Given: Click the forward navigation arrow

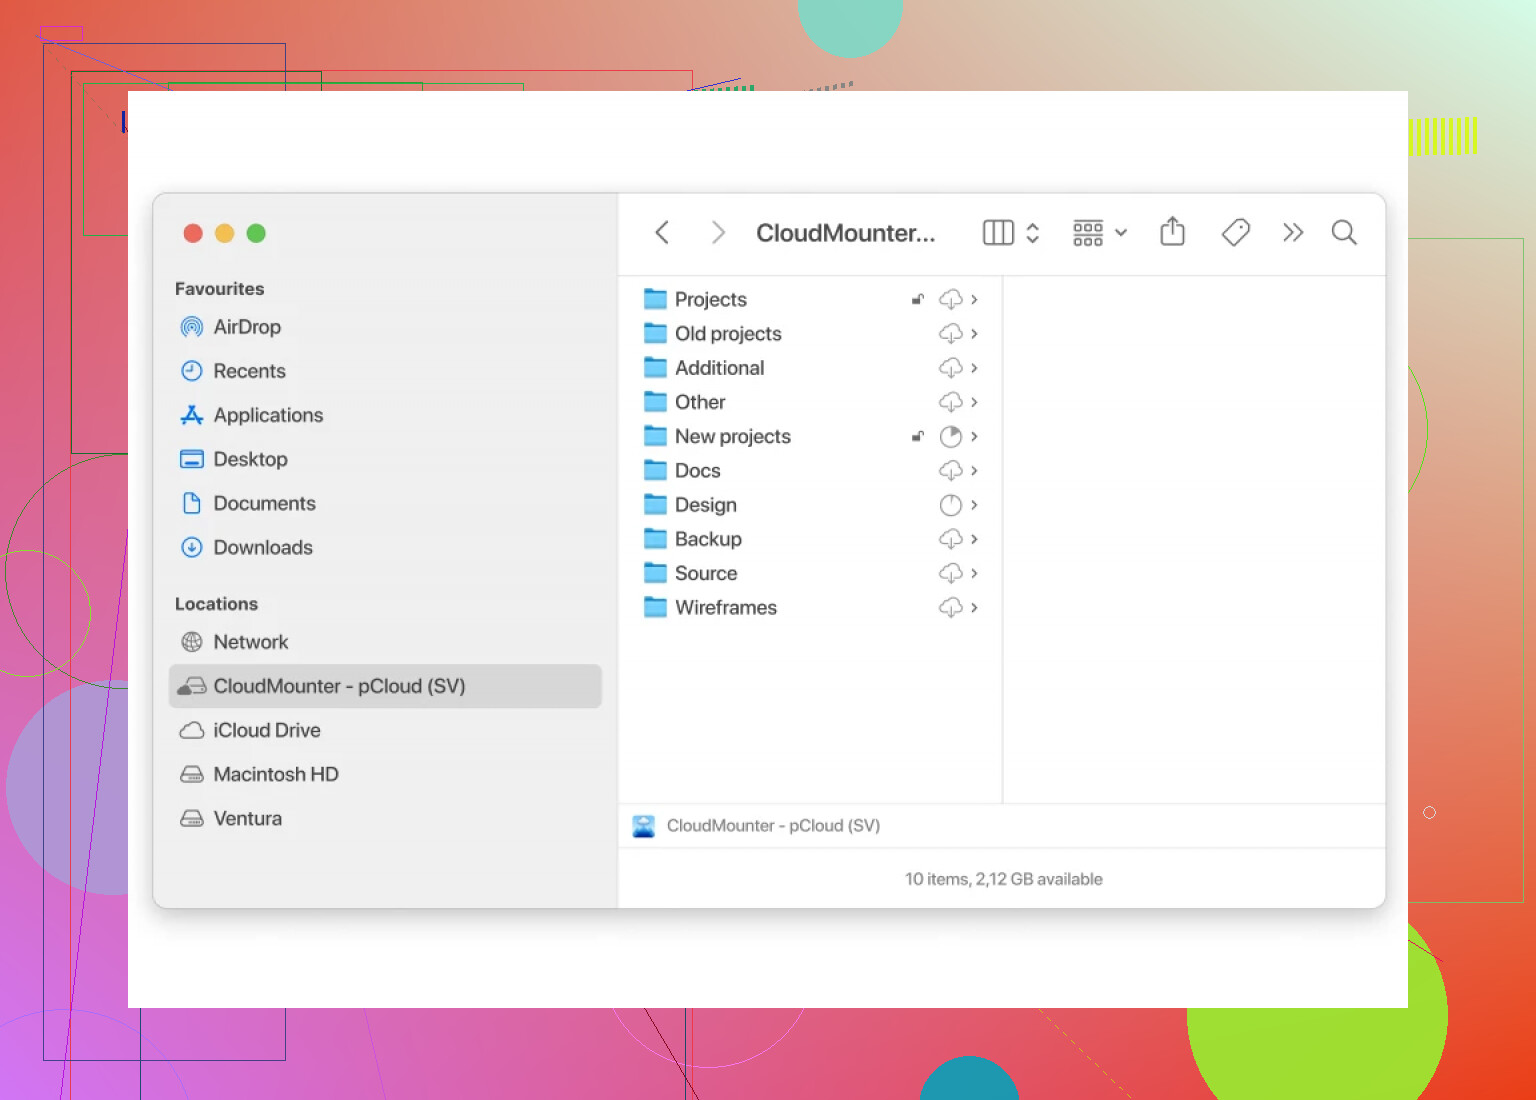Looking at the screenshot, I should (717, 233).
